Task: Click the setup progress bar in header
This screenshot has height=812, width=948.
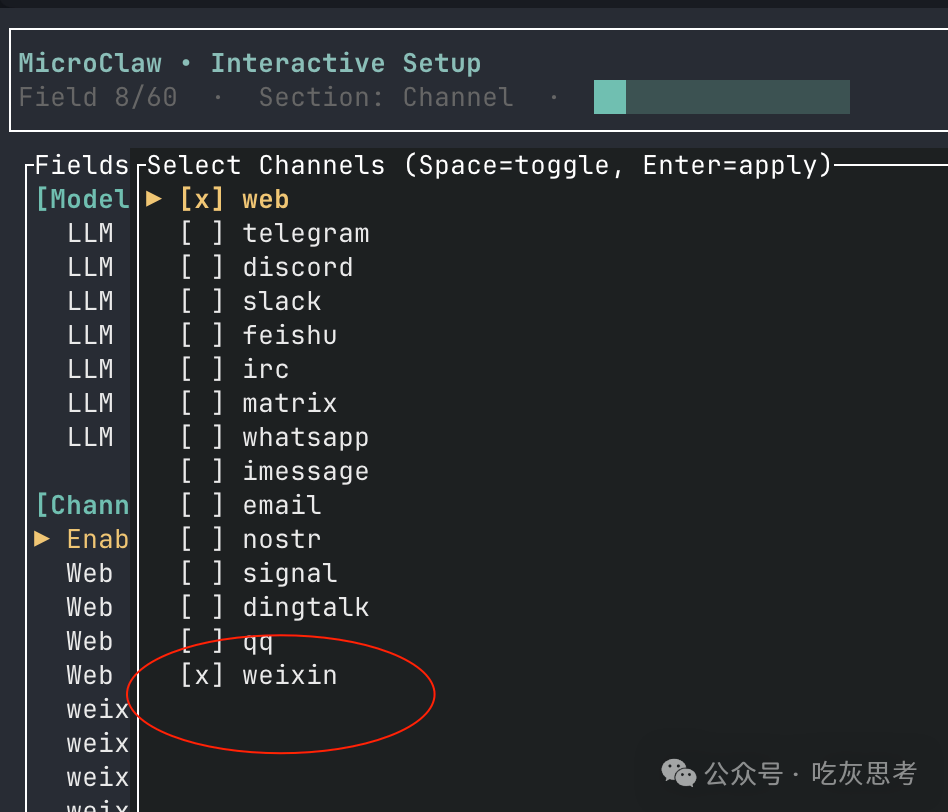Action: 722,97
